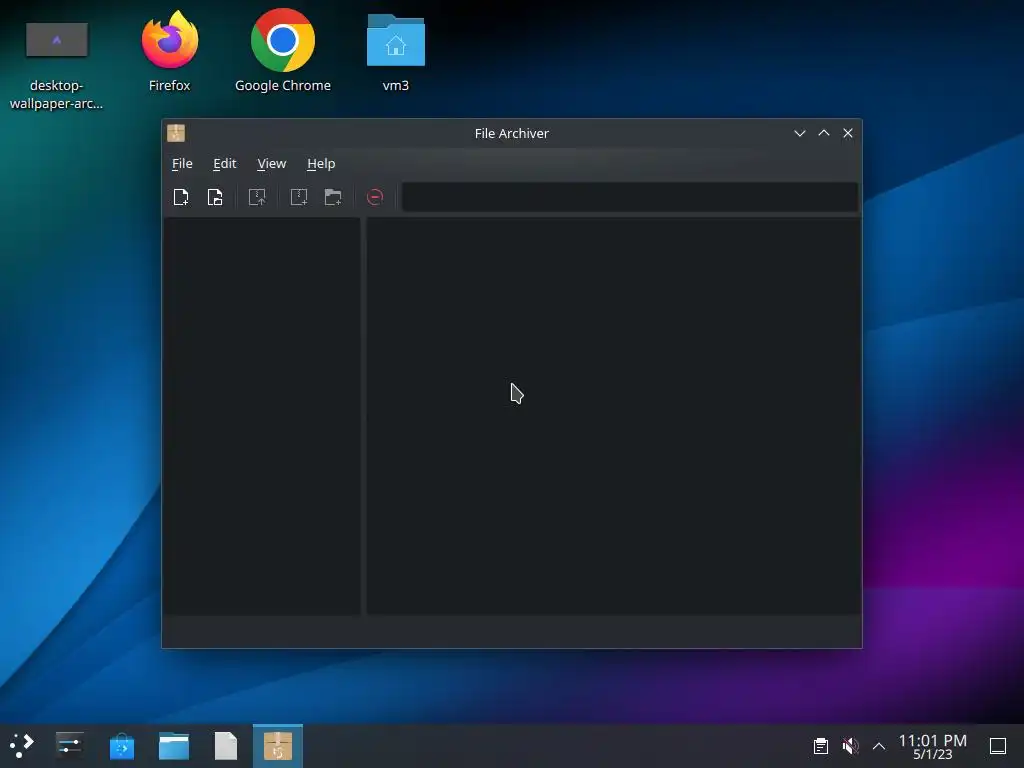The height and width of the screenshot is (768, 1024).
Task: Close the File Archiver window
Action: [848, 133]
